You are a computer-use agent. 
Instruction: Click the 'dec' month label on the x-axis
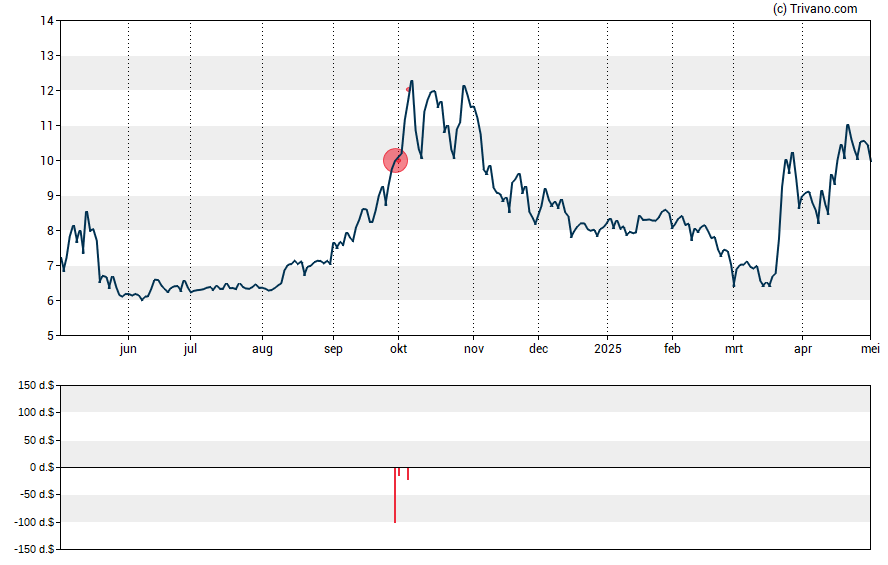click(538, 349)
